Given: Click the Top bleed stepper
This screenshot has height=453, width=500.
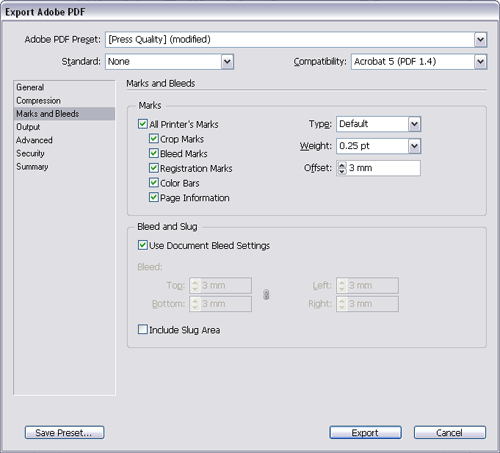Looking at the screenshot, I should pos(195,286).
